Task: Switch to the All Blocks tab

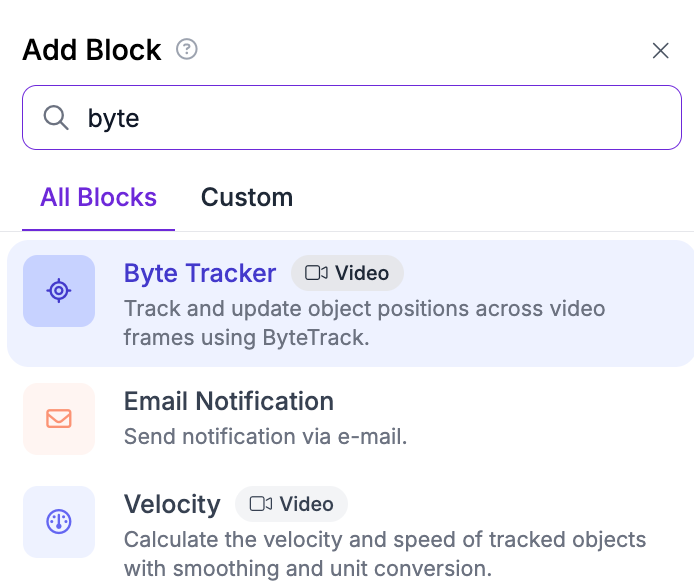Action: [98, 197]
